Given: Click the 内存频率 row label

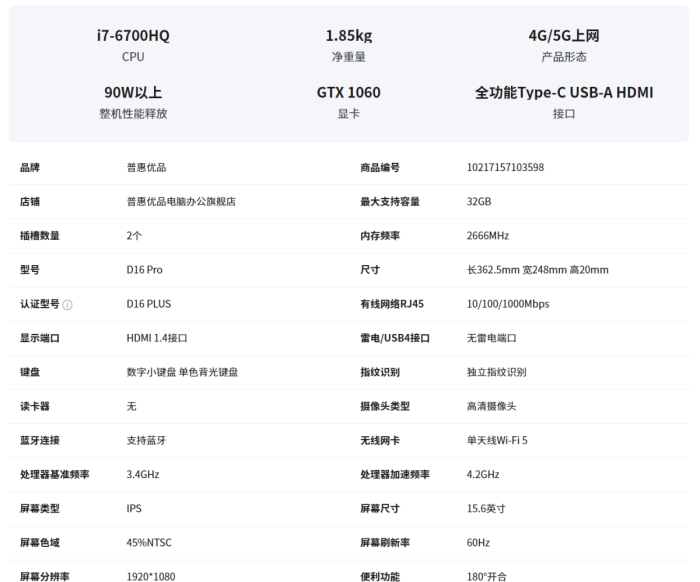Looking at the screenshot, I should click(380, 236).
